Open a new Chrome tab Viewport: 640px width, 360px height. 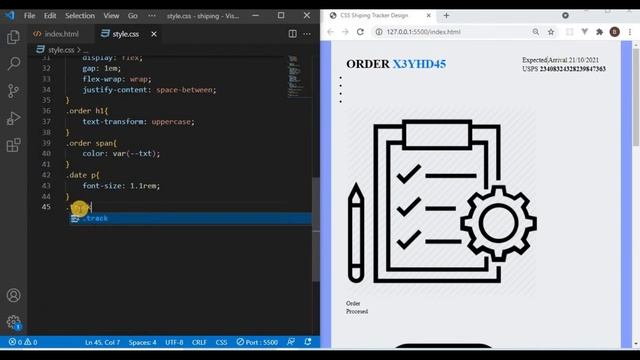(x=446, y=16)
